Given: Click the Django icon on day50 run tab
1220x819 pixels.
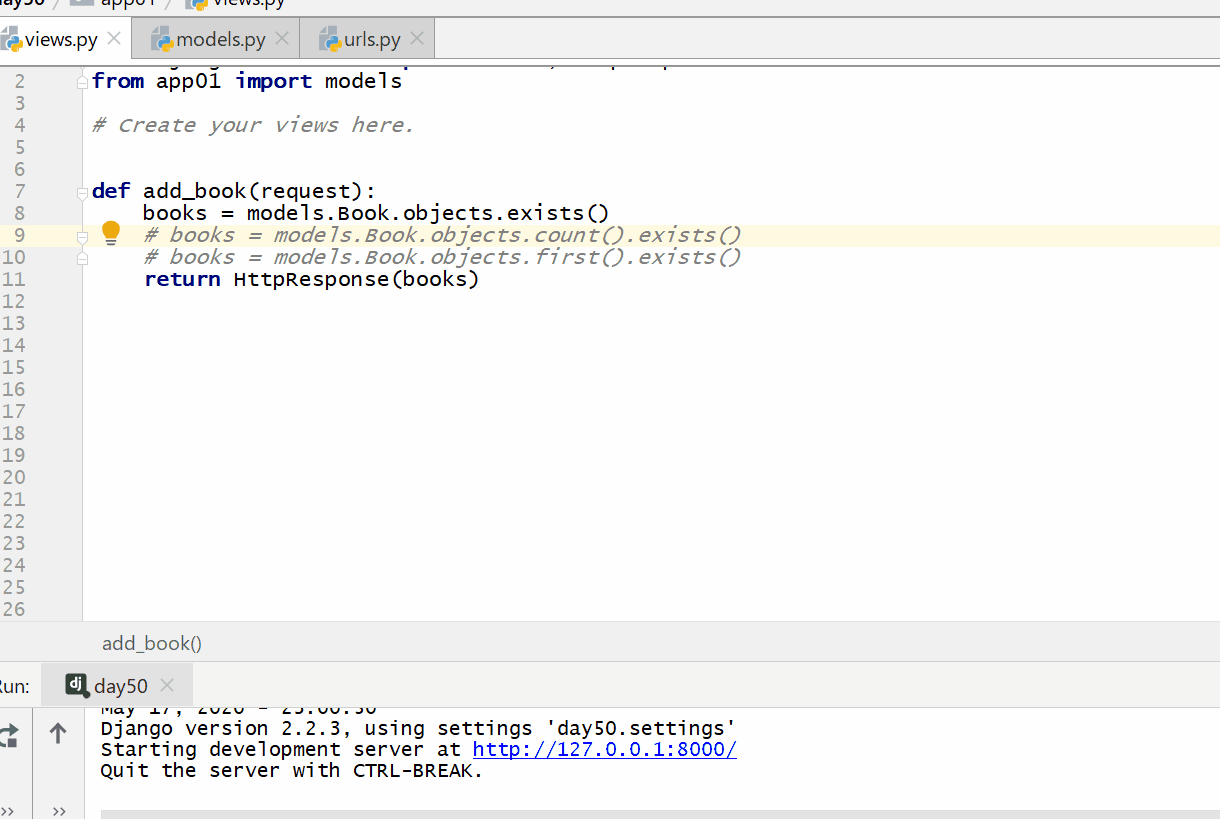Looking at the screenshot, I should [77, 685].
